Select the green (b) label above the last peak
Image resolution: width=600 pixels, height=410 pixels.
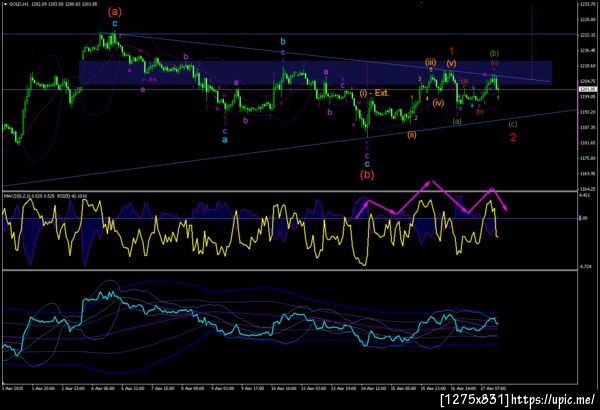coord(494,53)
